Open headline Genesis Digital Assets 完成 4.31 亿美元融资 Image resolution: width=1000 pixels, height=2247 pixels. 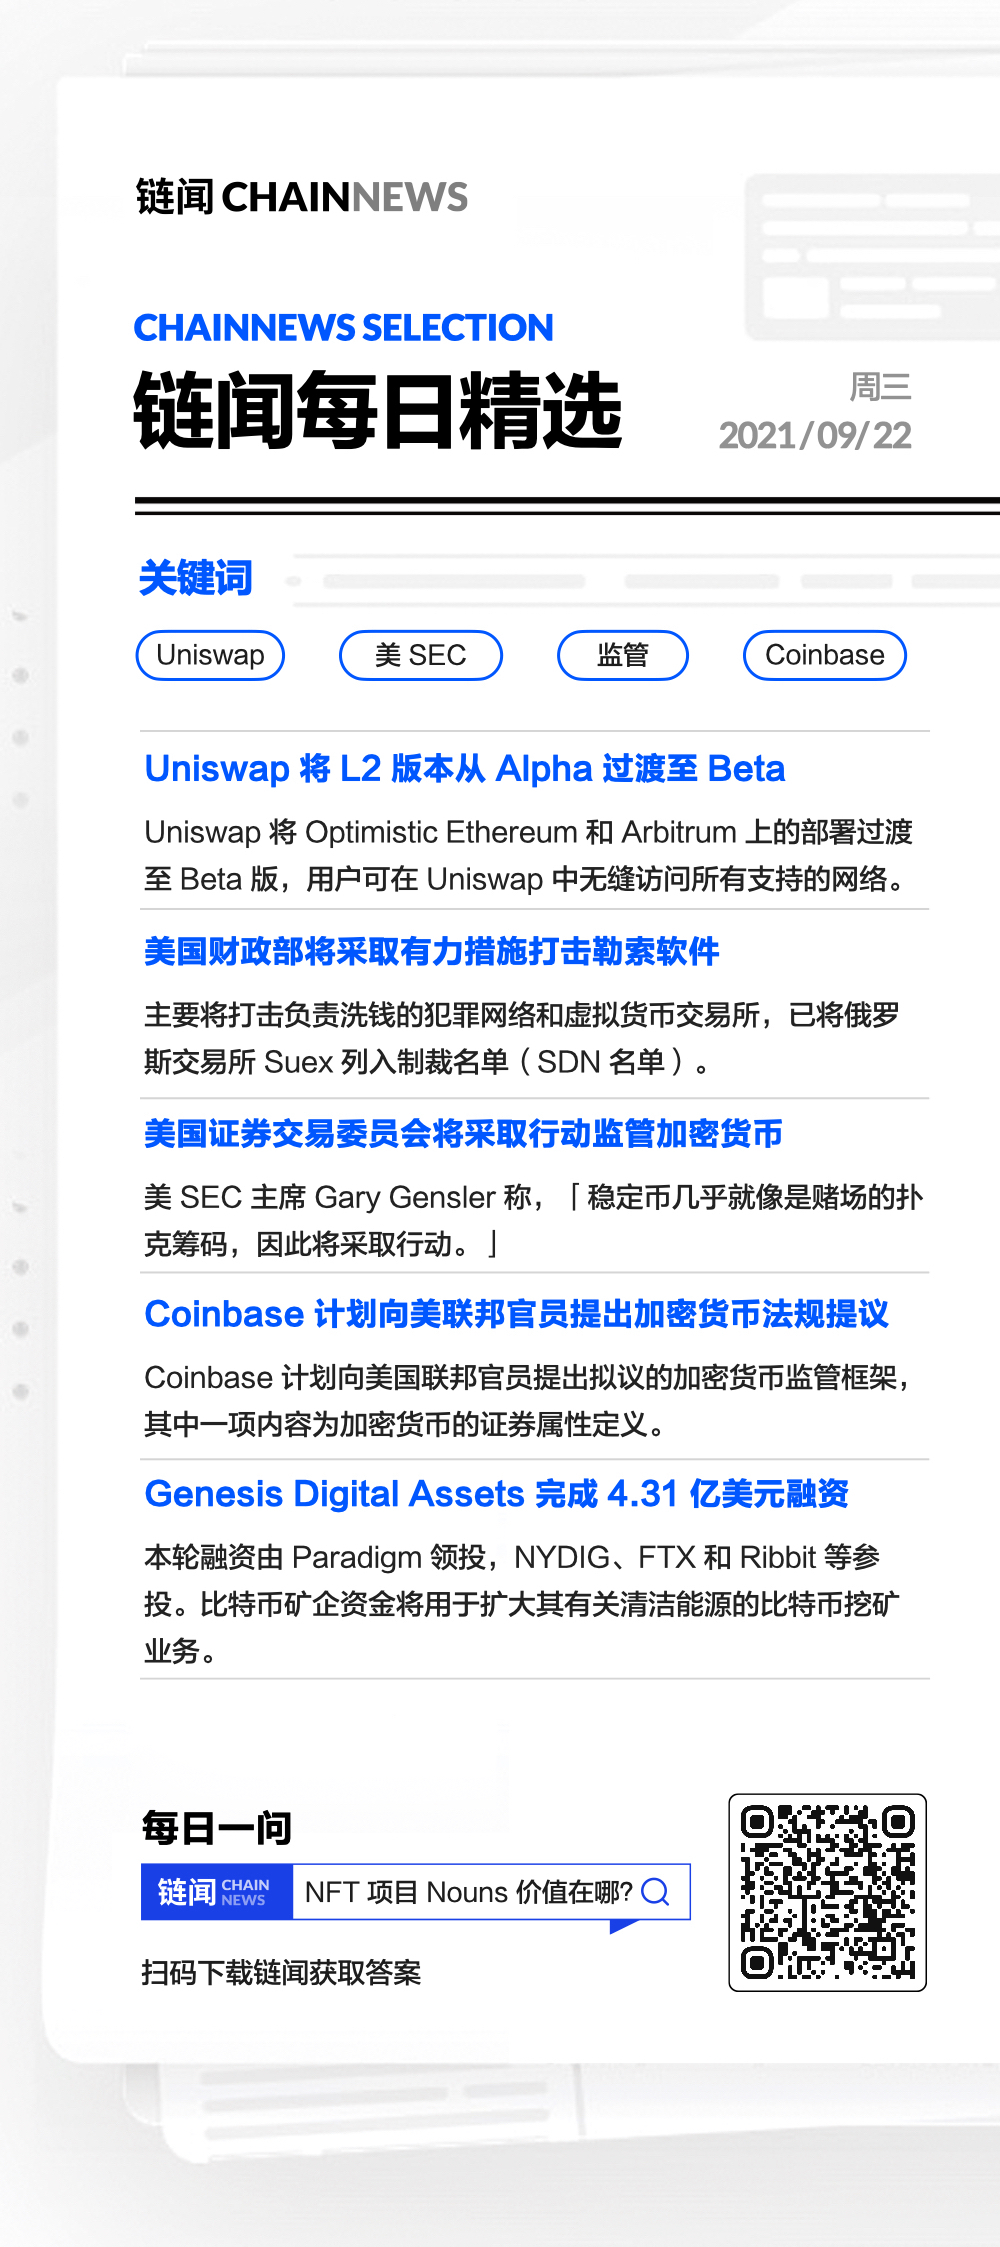[496, 1494]
